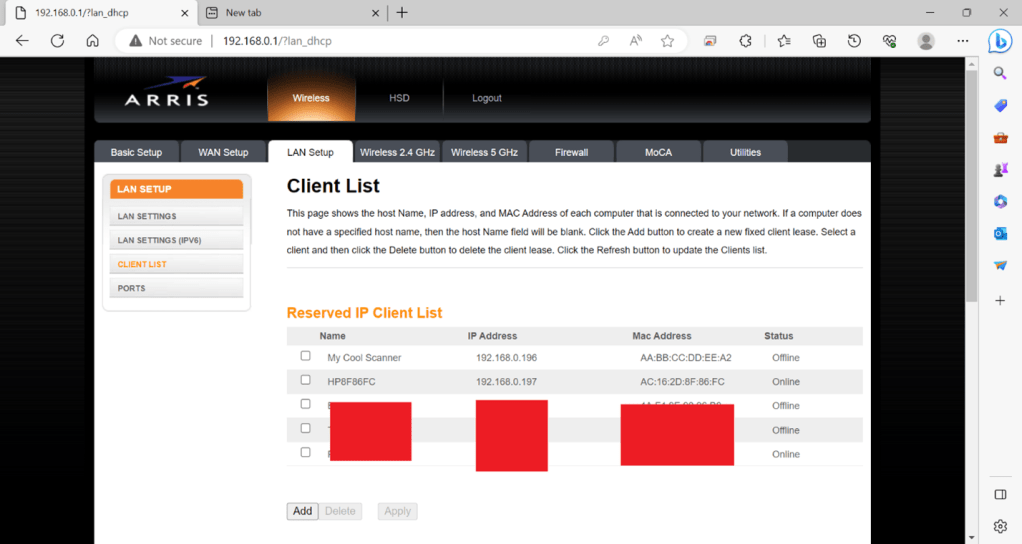Check the My Cool Scanner checkbox
This screenshot has width=1022, height=544.
click(x=306, y=356)
